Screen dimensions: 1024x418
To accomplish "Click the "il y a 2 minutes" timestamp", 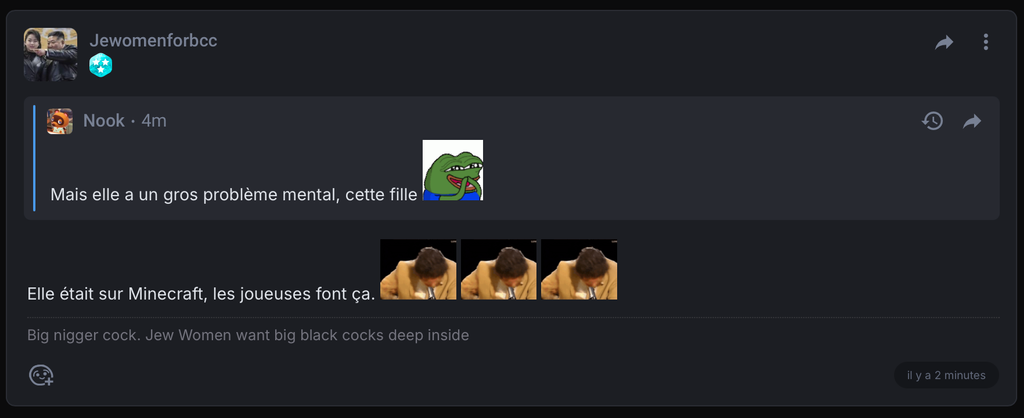I will point(946,375).
